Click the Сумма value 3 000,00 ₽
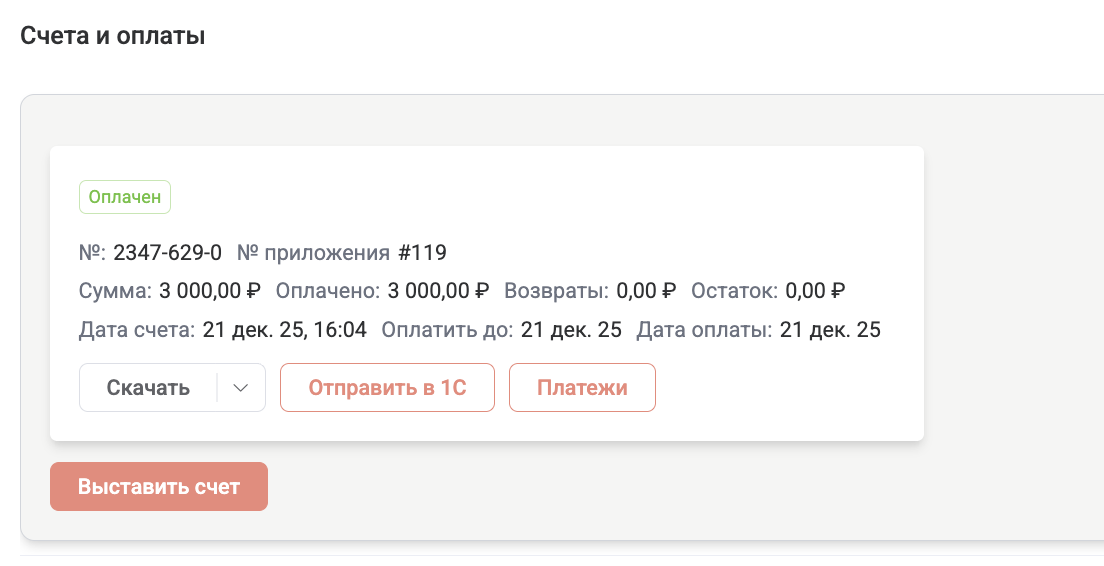Image resolution: width=1104 pixels, height=566 pixels. pyautogui.click(x=210, y=291)
